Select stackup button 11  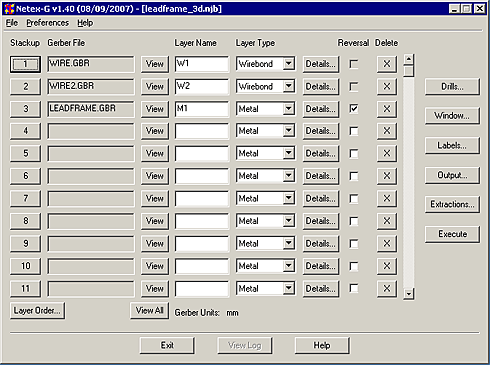pyautogui.click(x=25, y=289)
